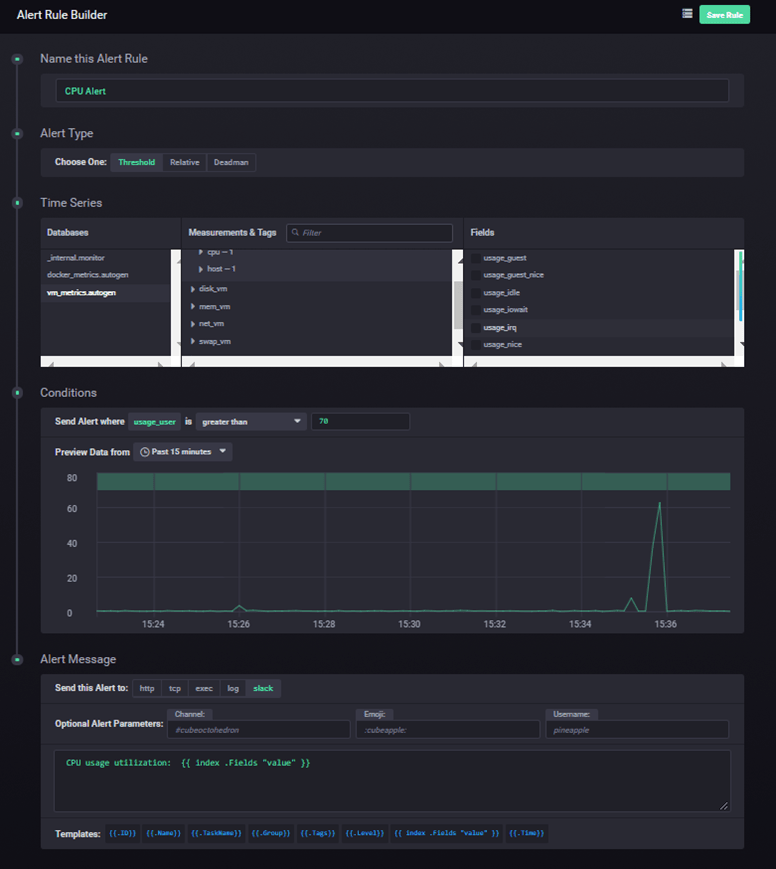This screenshot has width=776, height=869.
Task: Click the Alert Type step marker
Action: (x=17, y=133)
